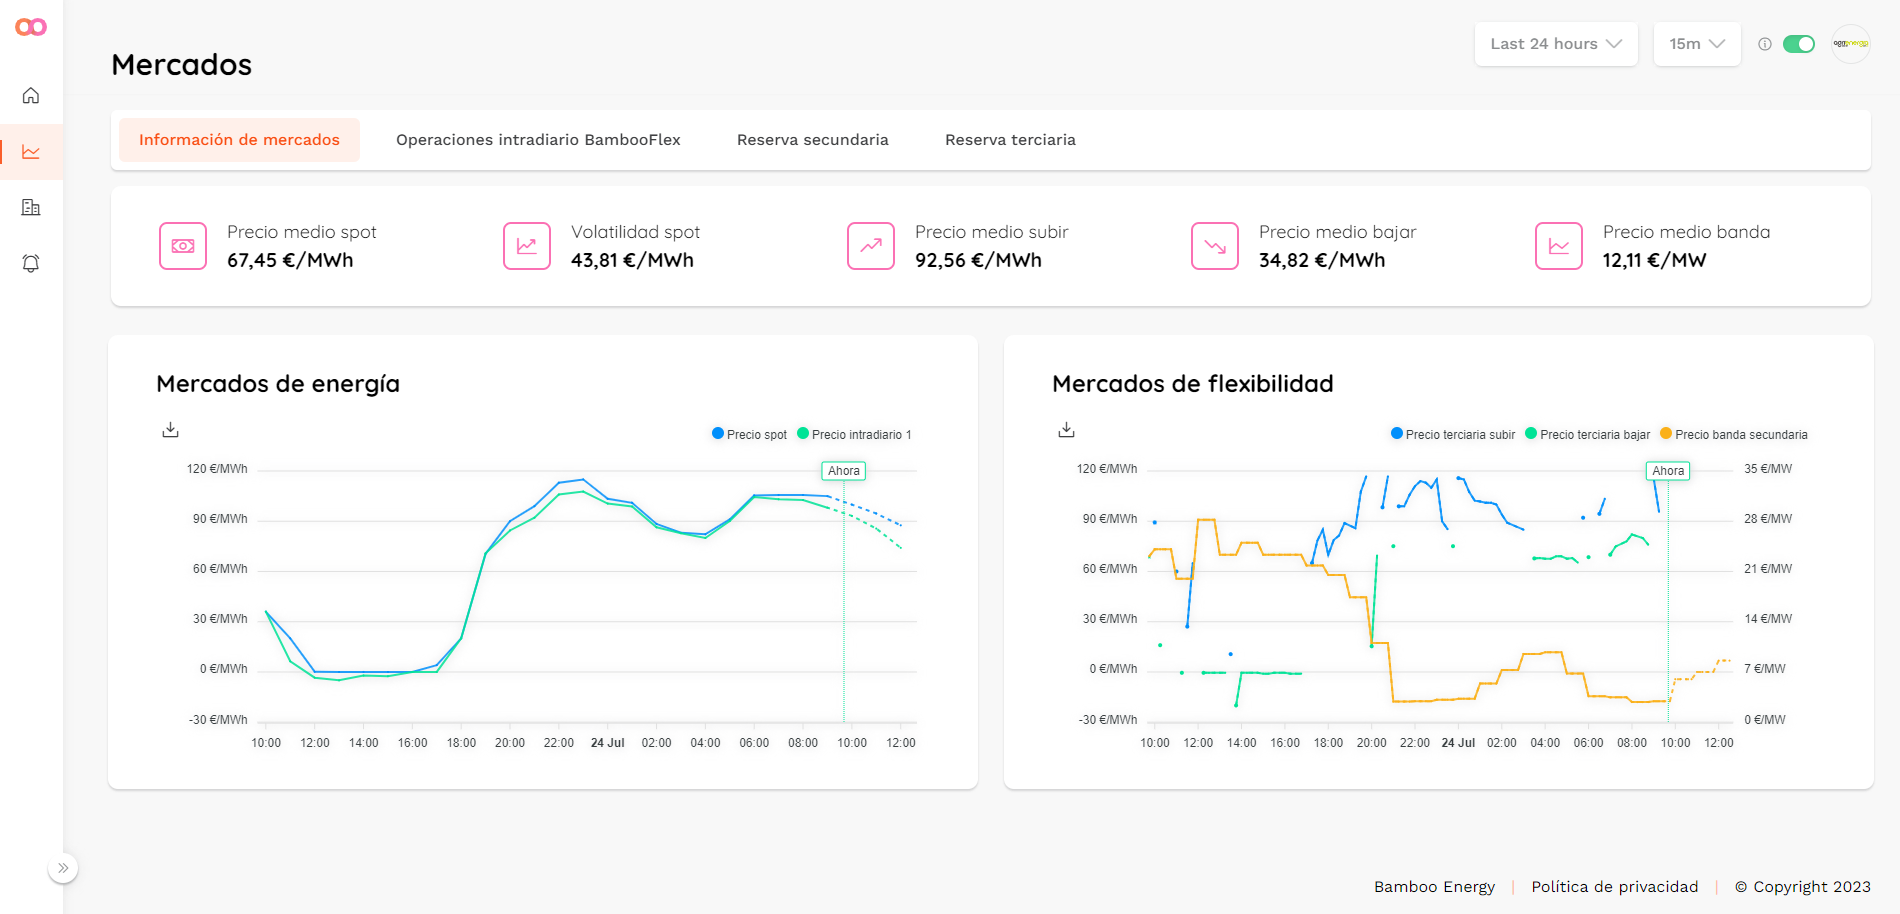1900x914 pixels.
Task: Expand the sidebar with double-chevron button
Action: click(x=63, y=868)
